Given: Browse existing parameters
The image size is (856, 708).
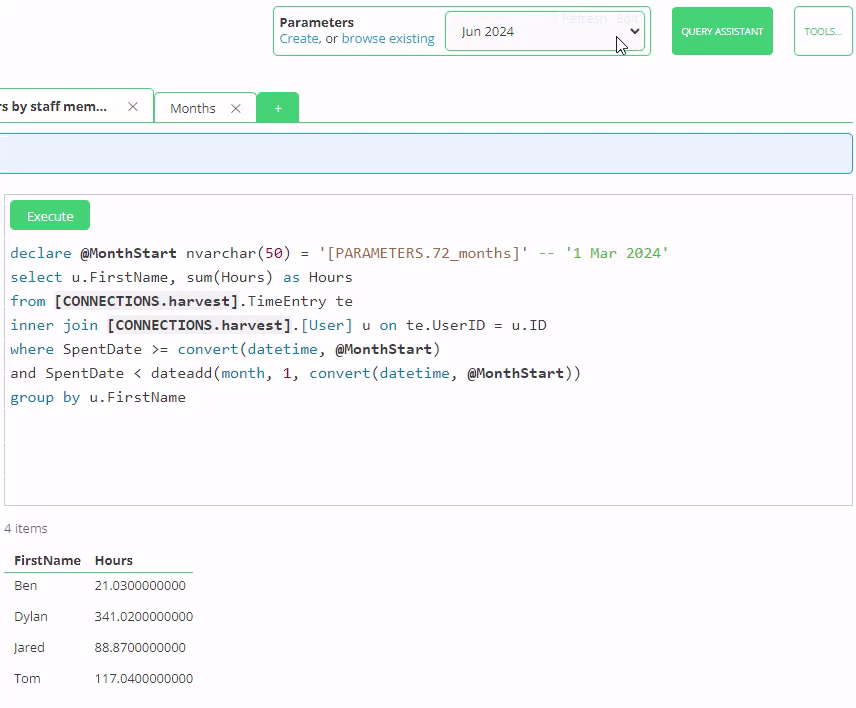Looking at the screenshot, I should point(388,38).
